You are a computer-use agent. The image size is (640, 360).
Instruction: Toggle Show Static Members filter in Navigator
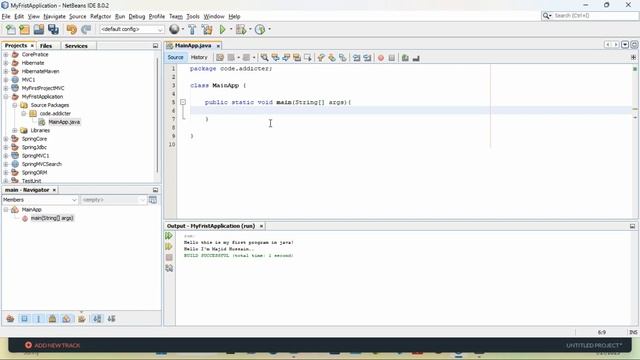39,319
